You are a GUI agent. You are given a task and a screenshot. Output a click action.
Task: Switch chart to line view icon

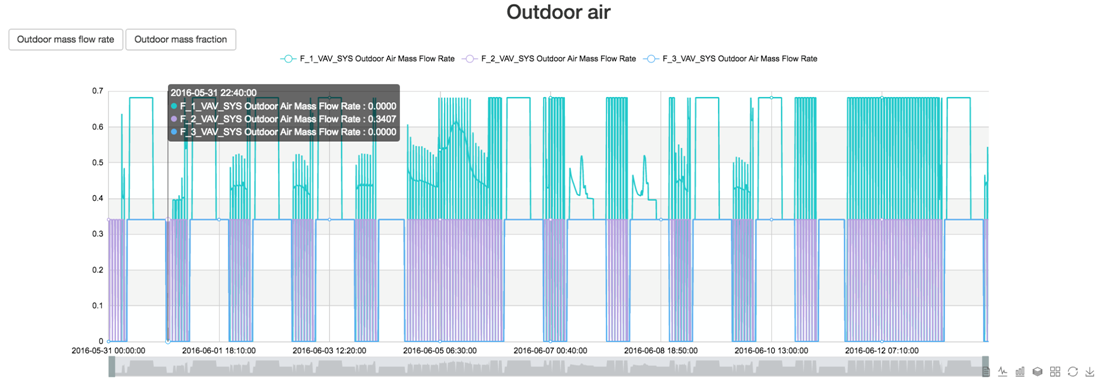click(x=1003, y=371)
